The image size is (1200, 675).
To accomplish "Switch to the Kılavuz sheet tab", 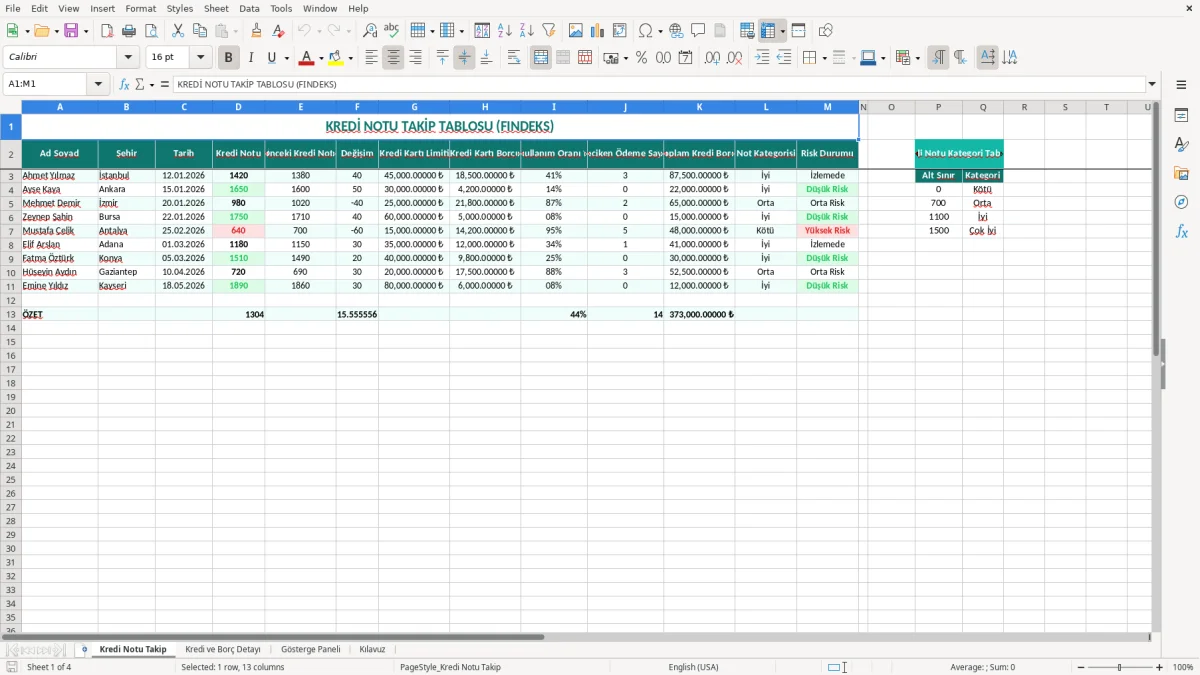I will click(x=372, y=650).
